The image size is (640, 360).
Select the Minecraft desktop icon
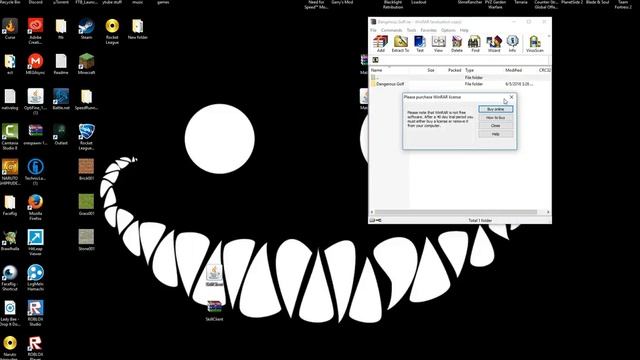point(87,64)
